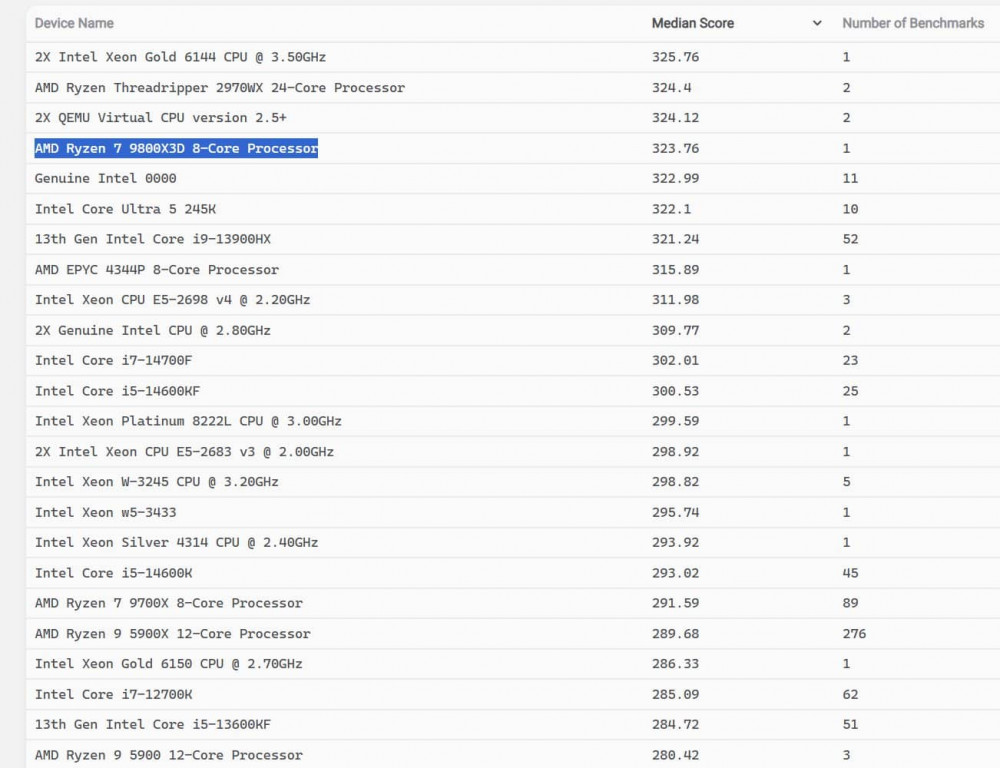The width and height of the screenshot is (1000, 768).
Task: Click benchmark count 23 for i7-14700F
Action: tap(850, 360)
